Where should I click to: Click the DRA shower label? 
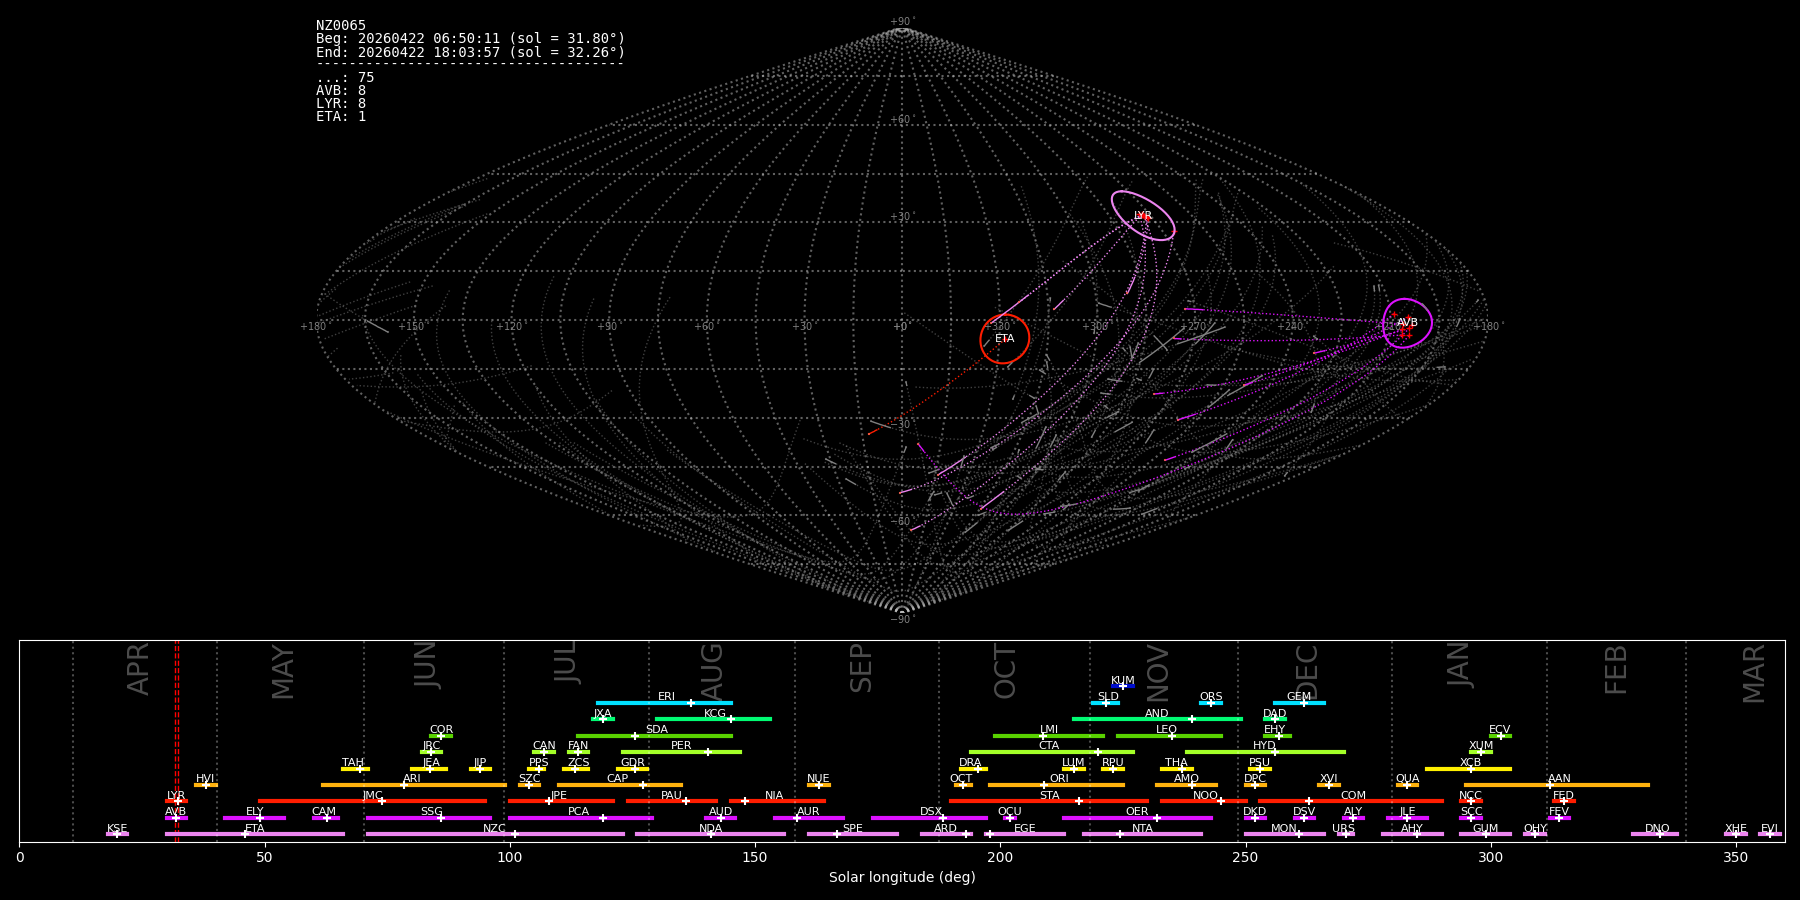(x=970, y=762)
